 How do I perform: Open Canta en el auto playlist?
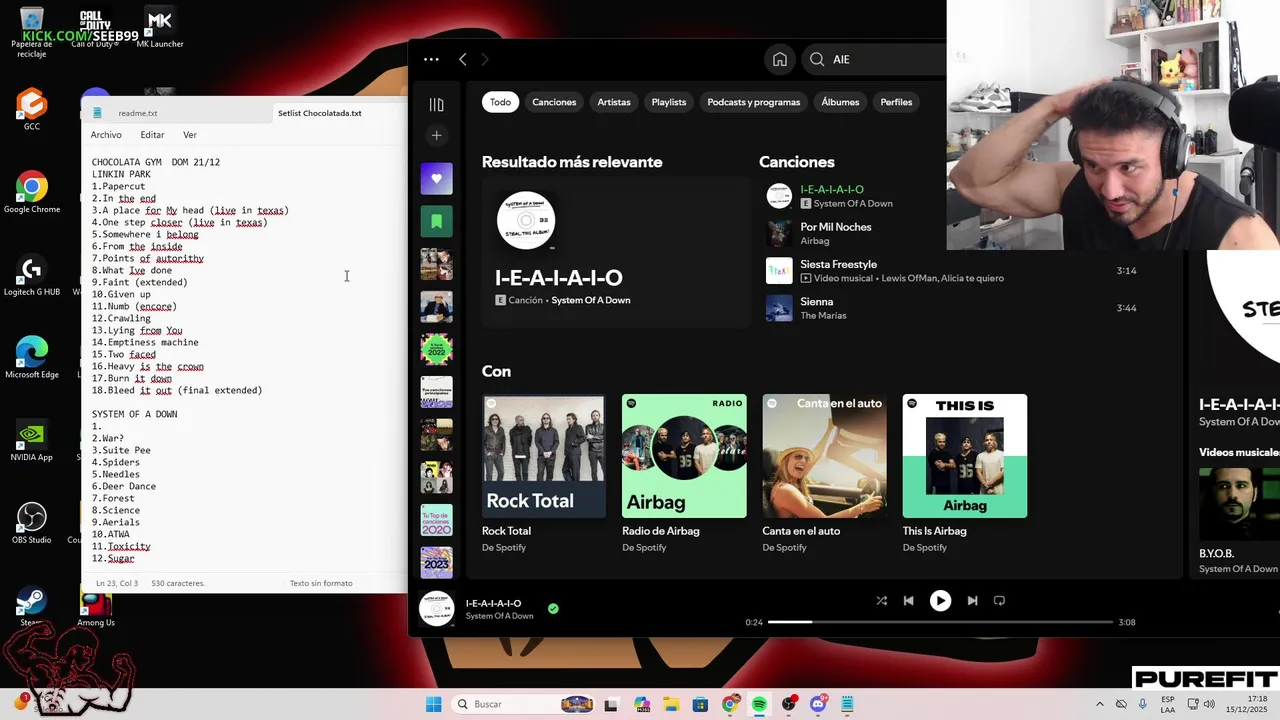coord(824,474)
